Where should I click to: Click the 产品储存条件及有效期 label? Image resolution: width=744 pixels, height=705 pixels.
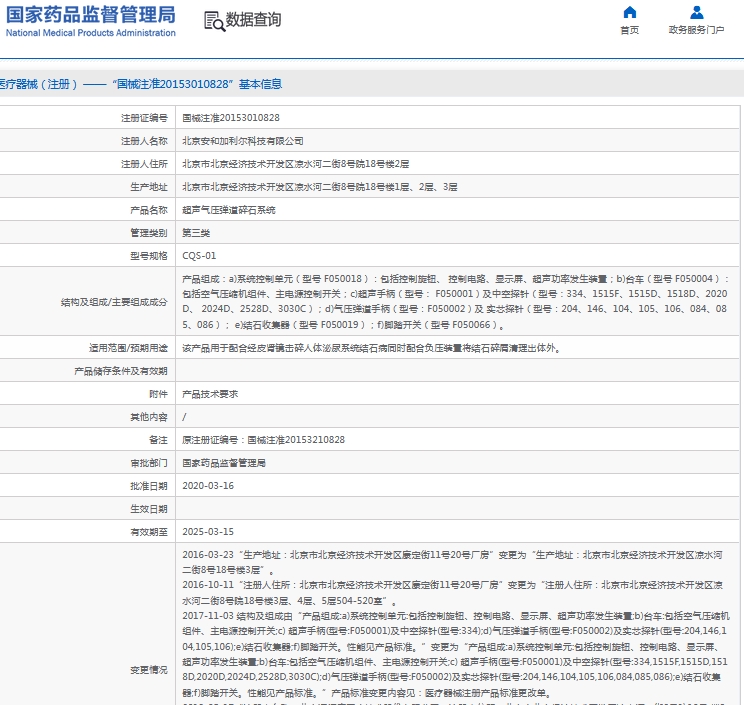(121, 371)
